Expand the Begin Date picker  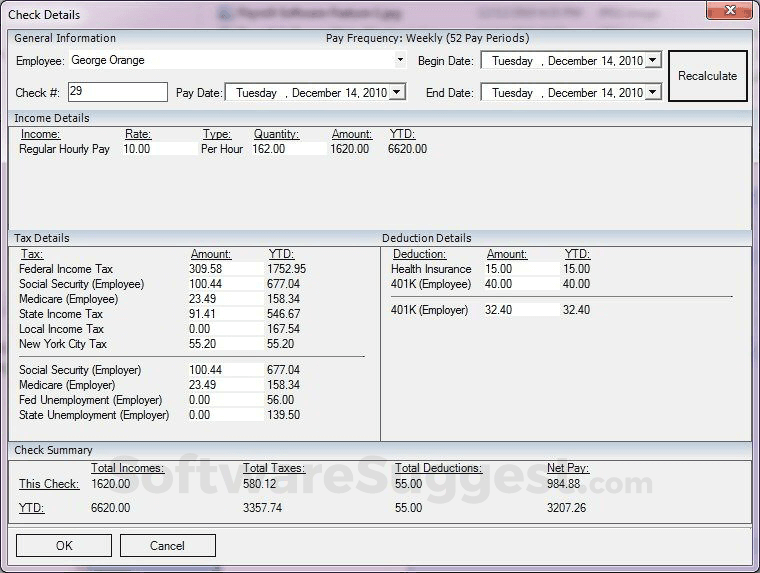tap(653, 61)
